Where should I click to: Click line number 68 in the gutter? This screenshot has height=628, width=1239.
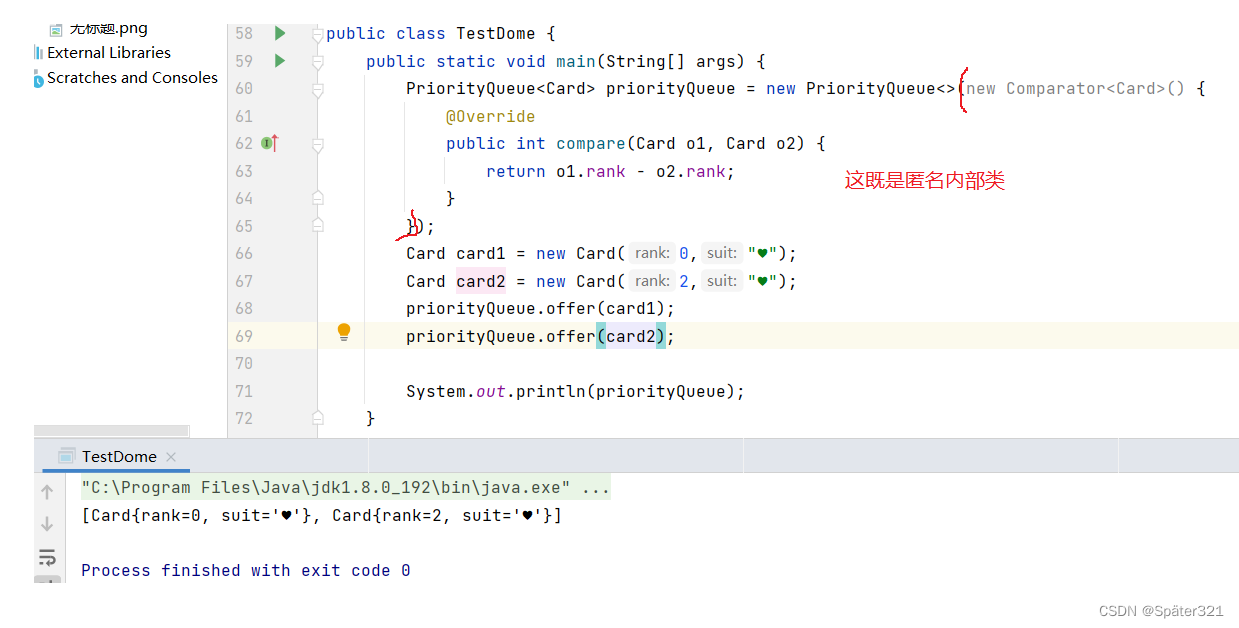coord(244,309)
